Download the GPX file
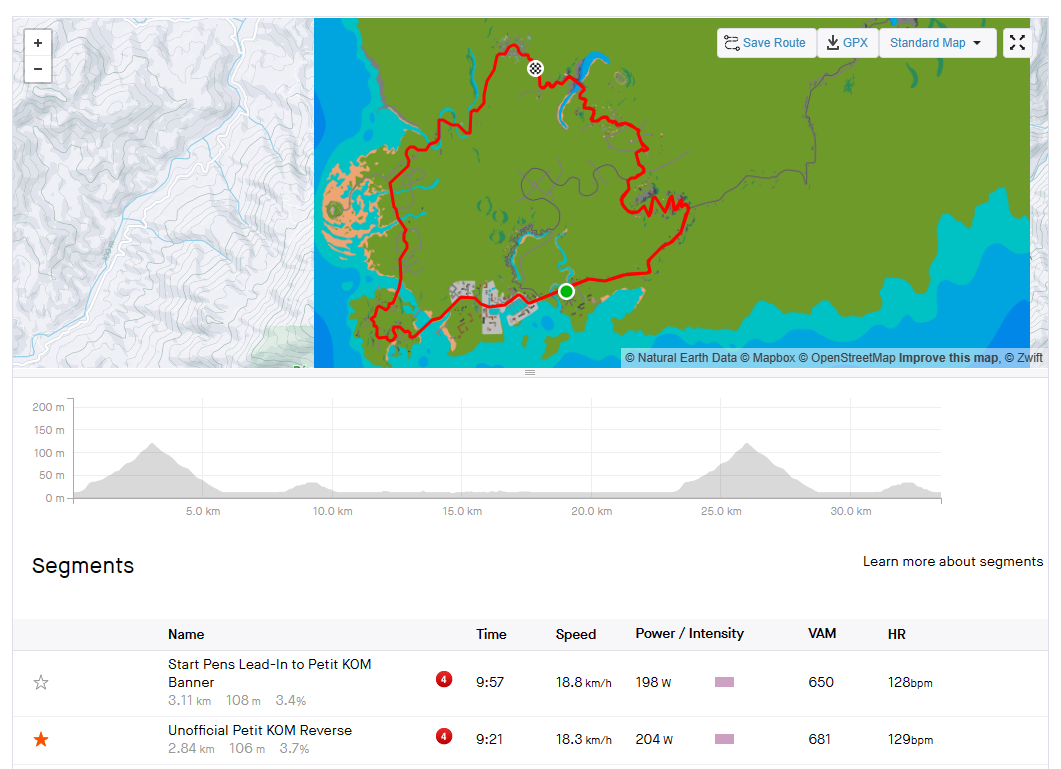The width and height of the screenshot is (1061, 769). (x=848, y=43)
